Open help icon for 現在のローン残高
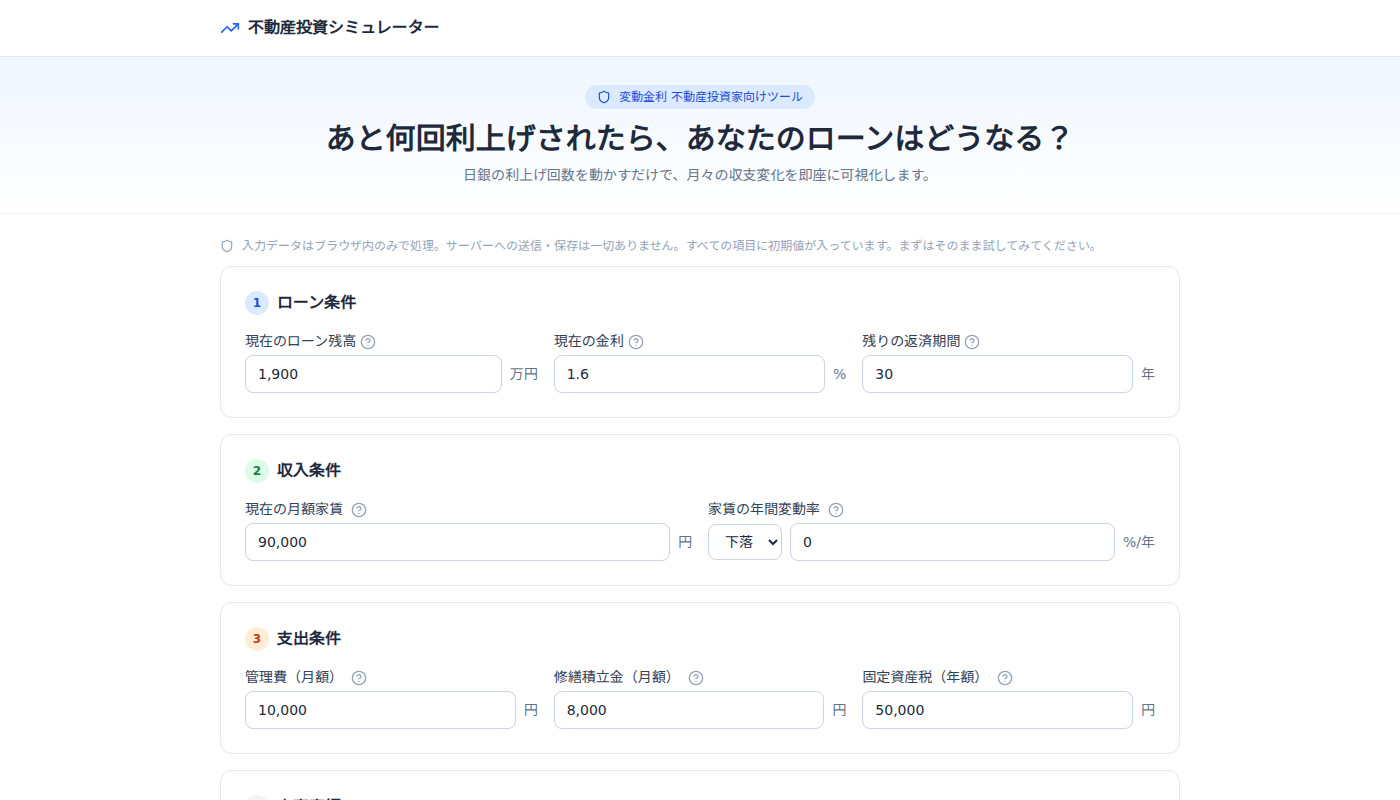This screenshot has width=1400, height=800. click(x=368, y=342)
